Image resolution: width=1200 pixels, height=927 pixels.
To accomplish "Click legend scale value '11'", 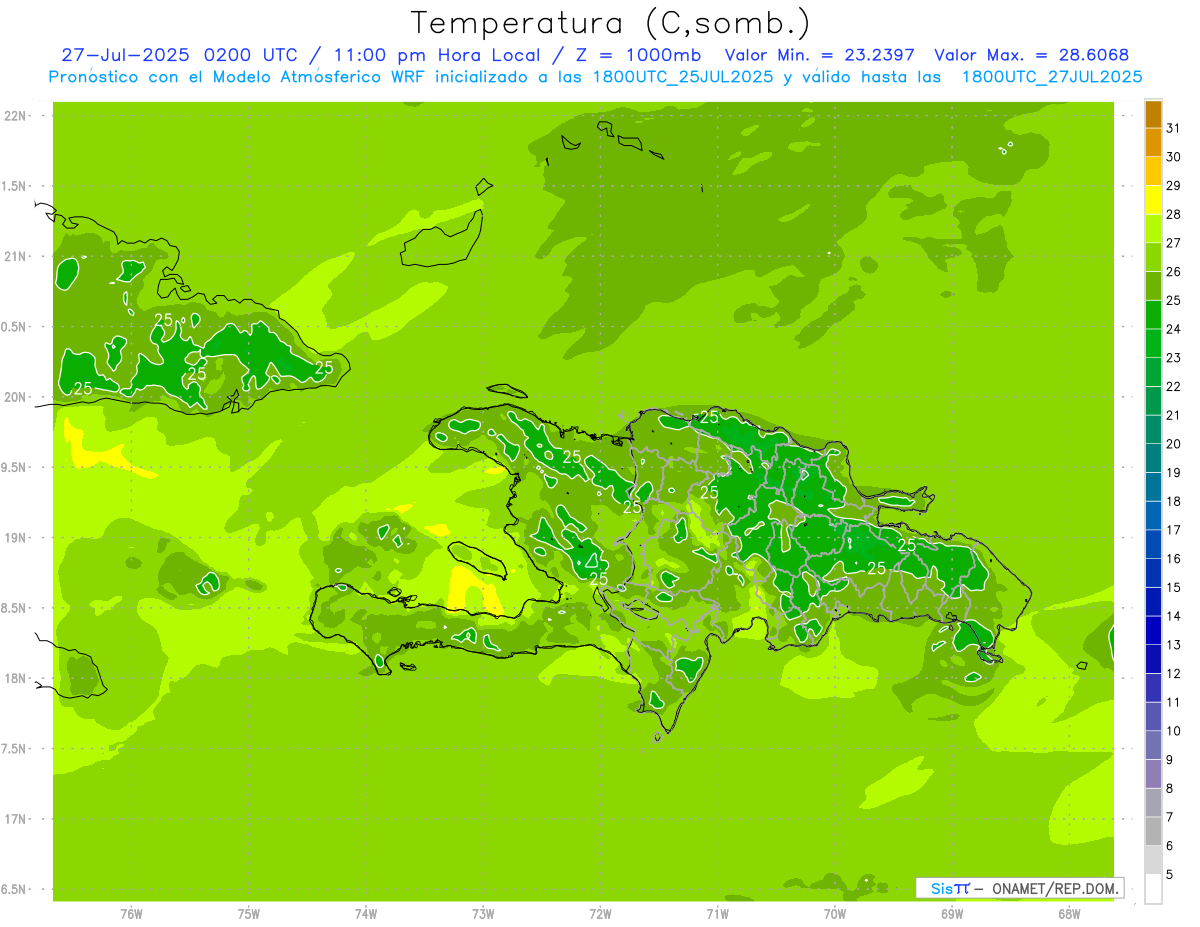I will pos(1173,702).
